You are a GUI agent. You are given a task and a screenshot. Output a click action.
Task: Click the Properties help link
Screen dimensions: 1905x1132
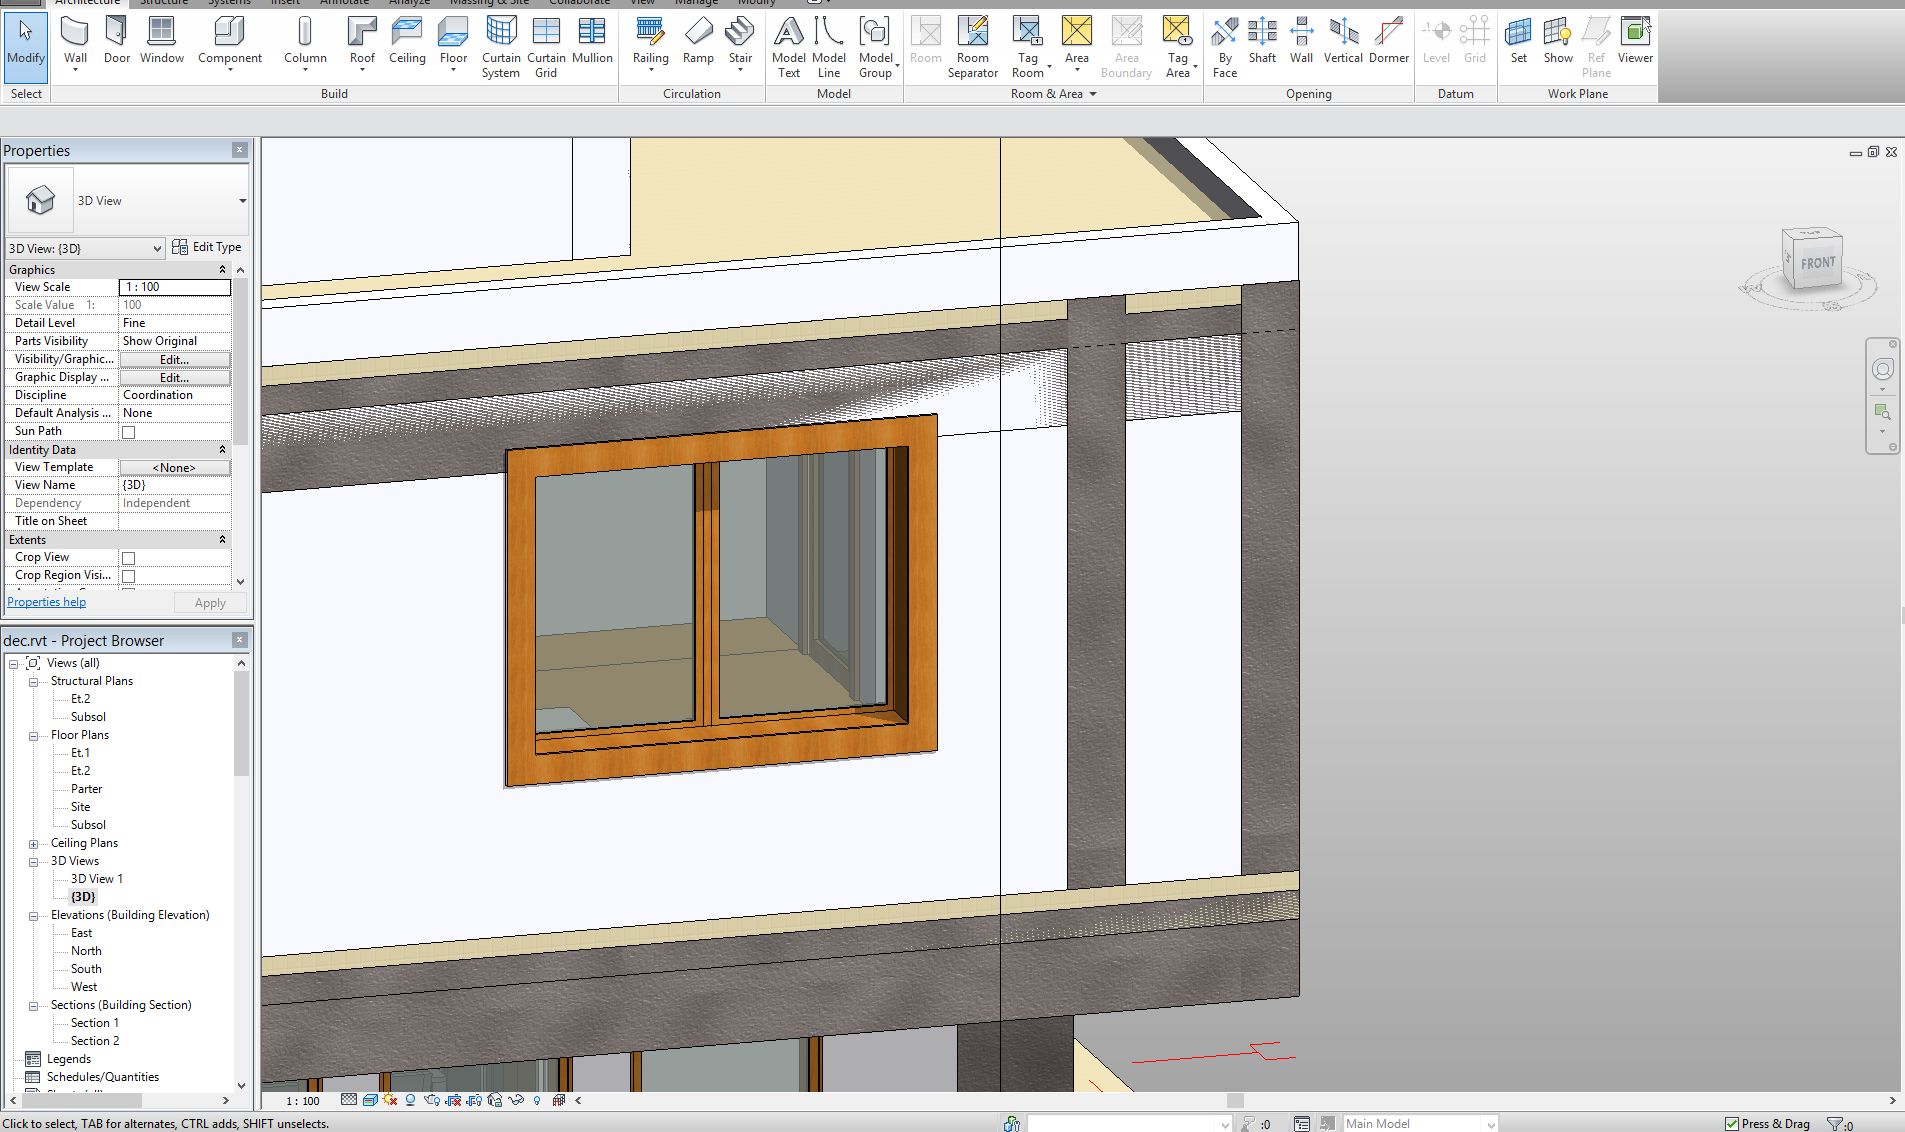(47, 602)
